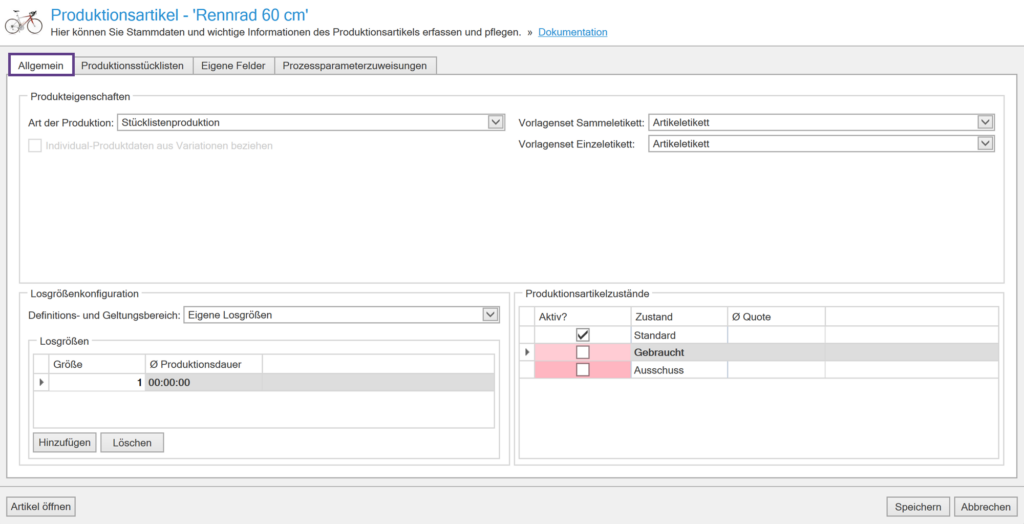Expand Vorlagenset Einzeletikett dropdown
The image size is (1024, 524).
(985, 144)
